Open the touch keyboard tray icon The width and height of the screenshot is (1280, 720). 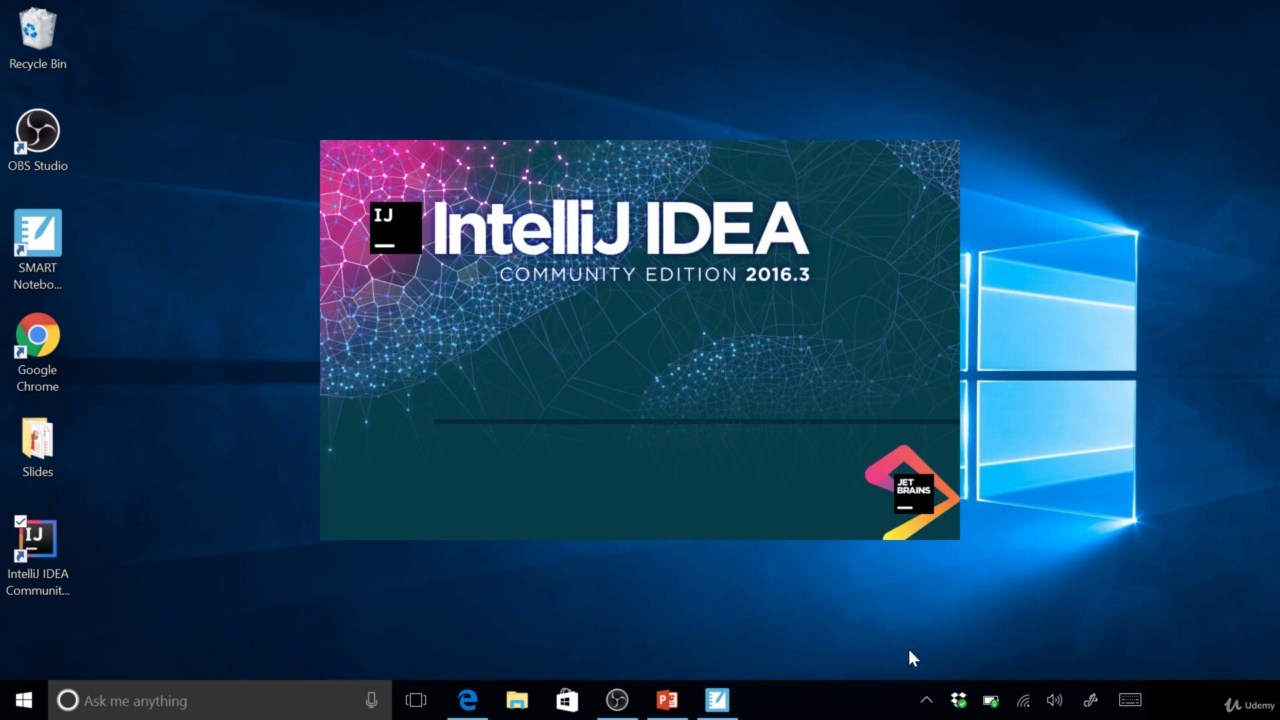point(1130,700)
